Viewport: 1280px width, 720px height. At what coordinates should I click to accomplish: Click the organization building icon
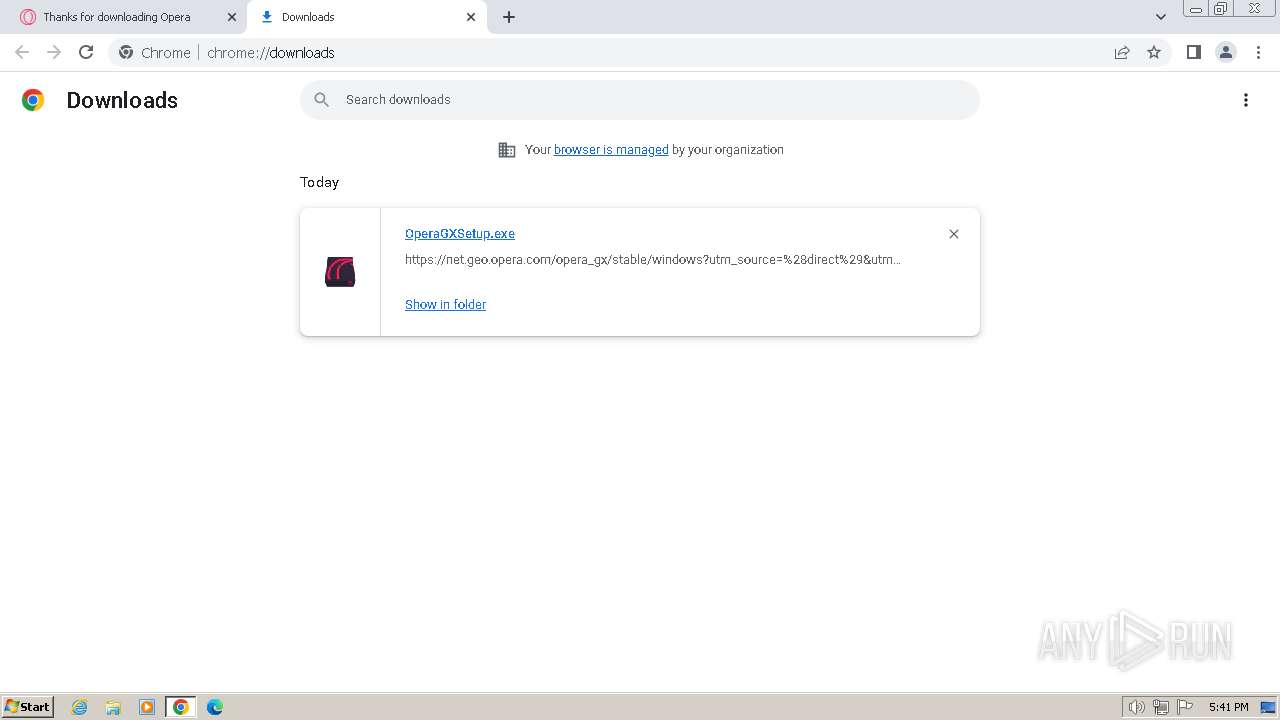507,150
